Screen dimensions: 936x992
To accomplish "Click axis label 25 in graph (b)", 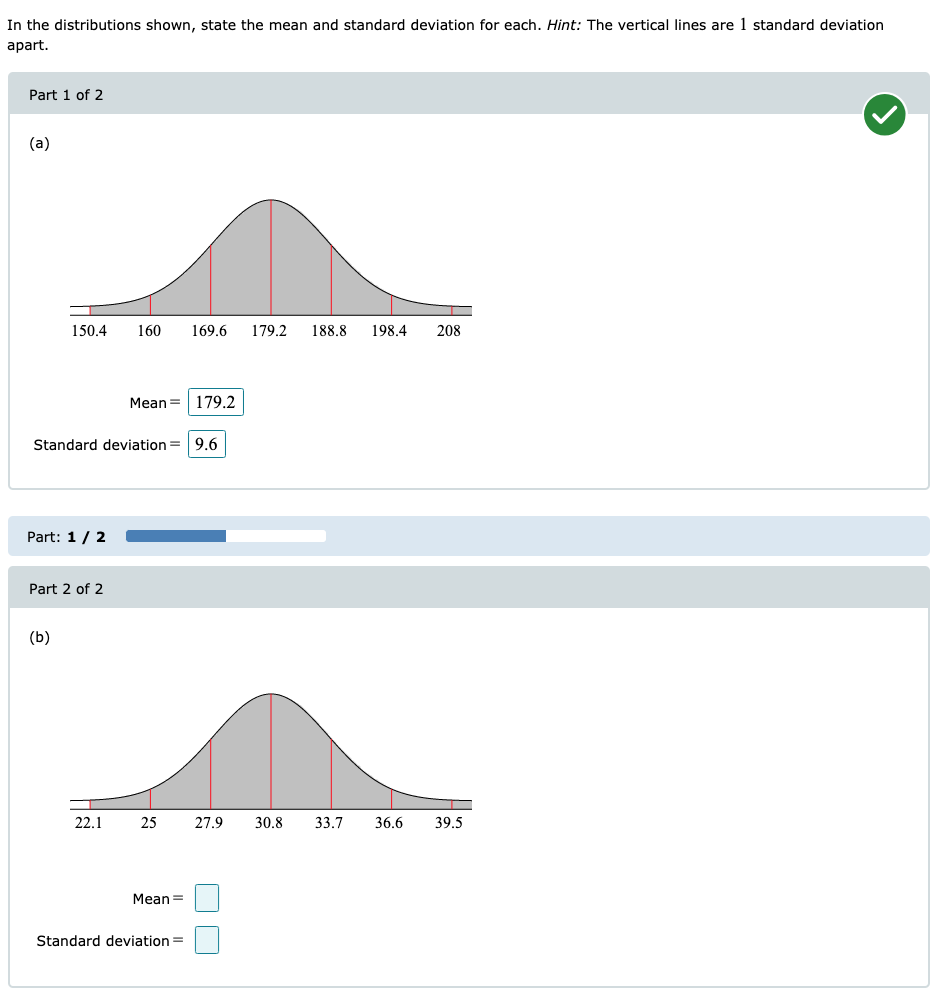I will [x=149, y=823].
